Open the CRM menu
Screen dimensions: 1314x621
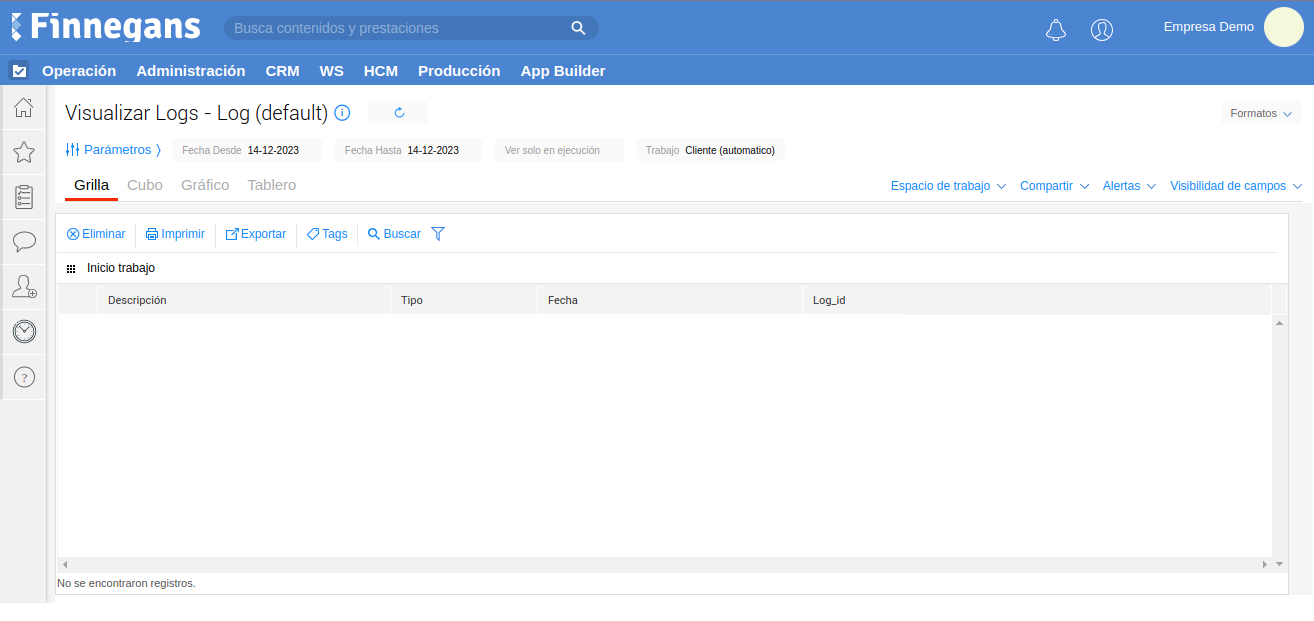[x=282, y=71]
